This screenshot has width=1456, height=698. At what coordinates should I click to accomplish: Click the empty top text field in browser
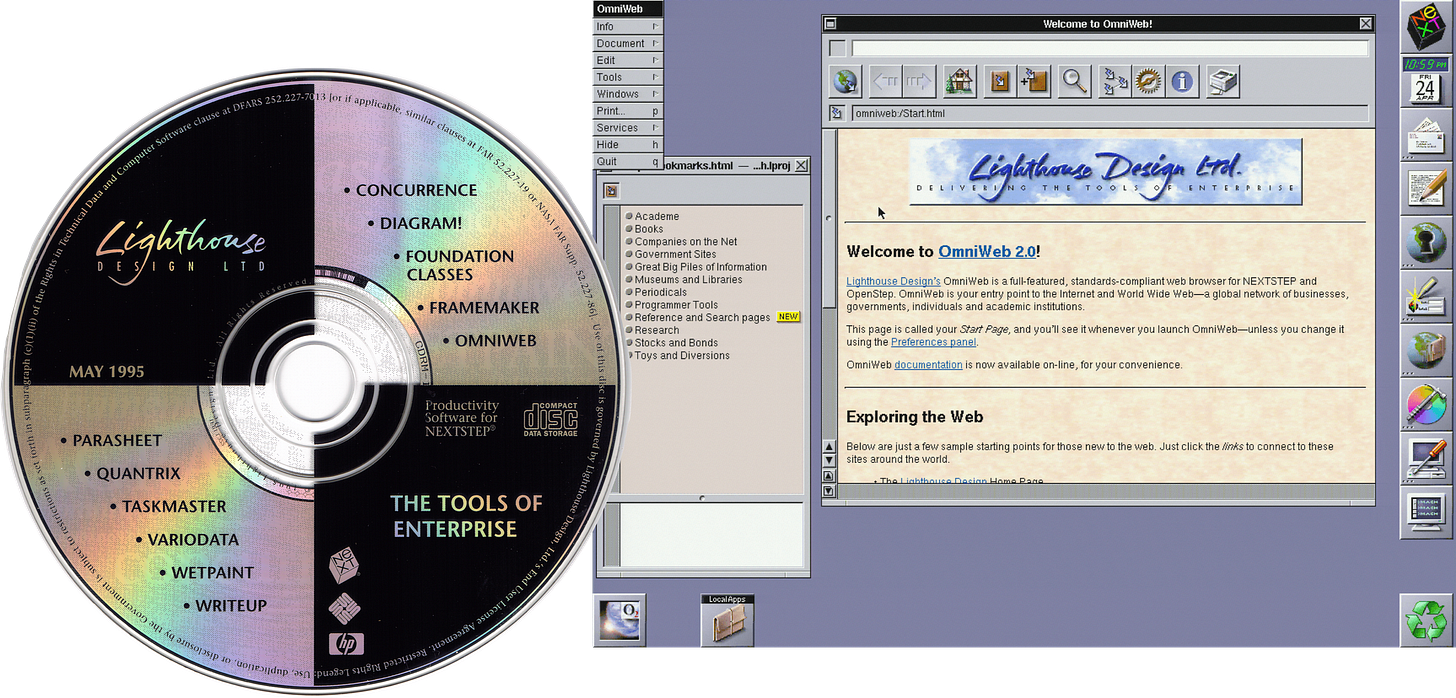click(1109, 48)
